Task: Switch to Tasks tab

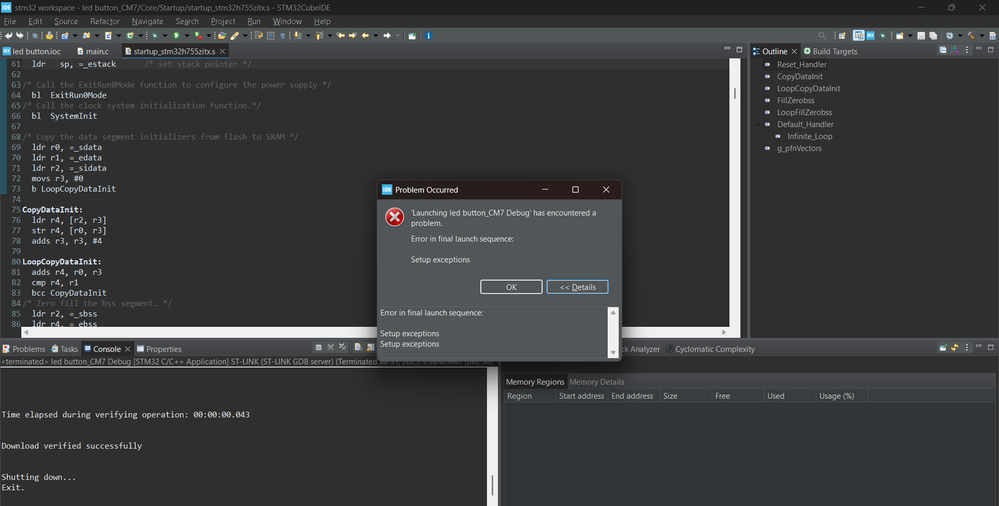Action: (x=64, y=349)
